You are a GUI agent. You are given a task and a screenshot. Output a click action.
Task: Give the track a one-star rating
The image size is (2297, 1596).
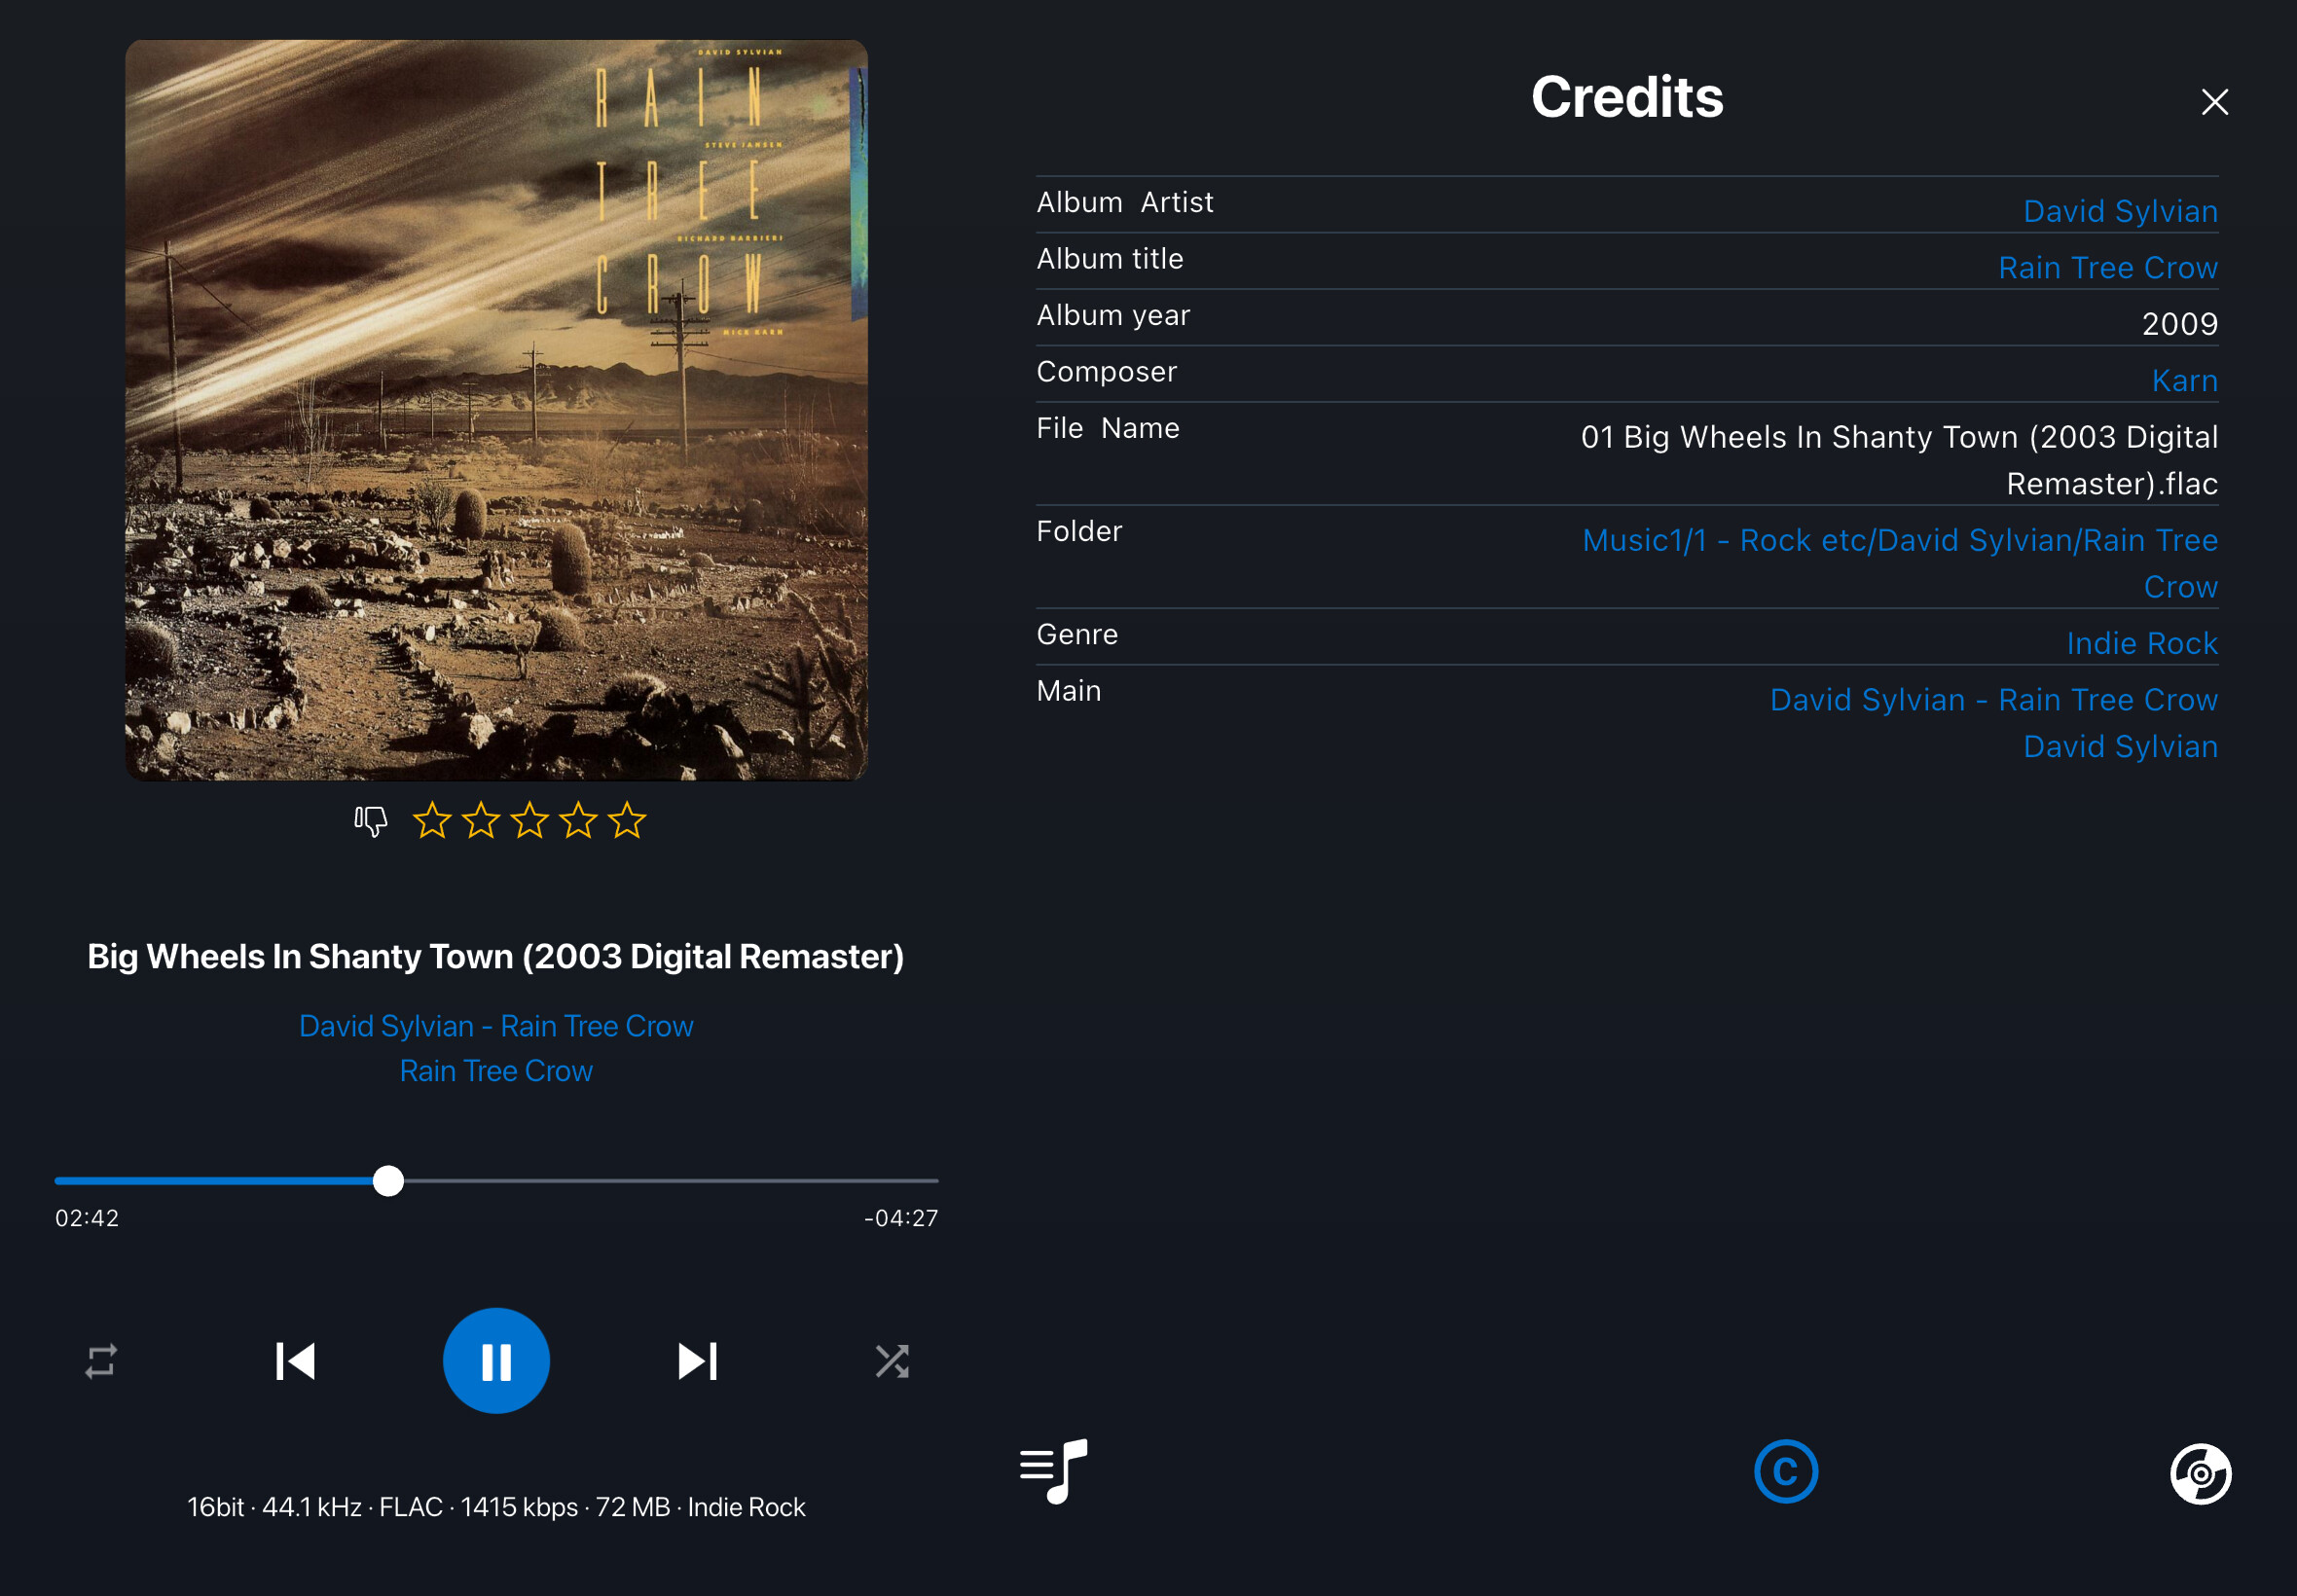click(x=432, y=820)
